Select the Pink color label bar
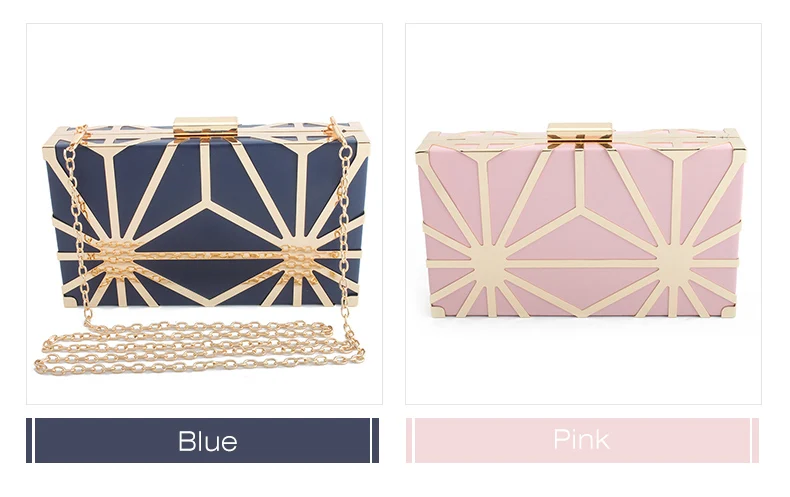 582,440
